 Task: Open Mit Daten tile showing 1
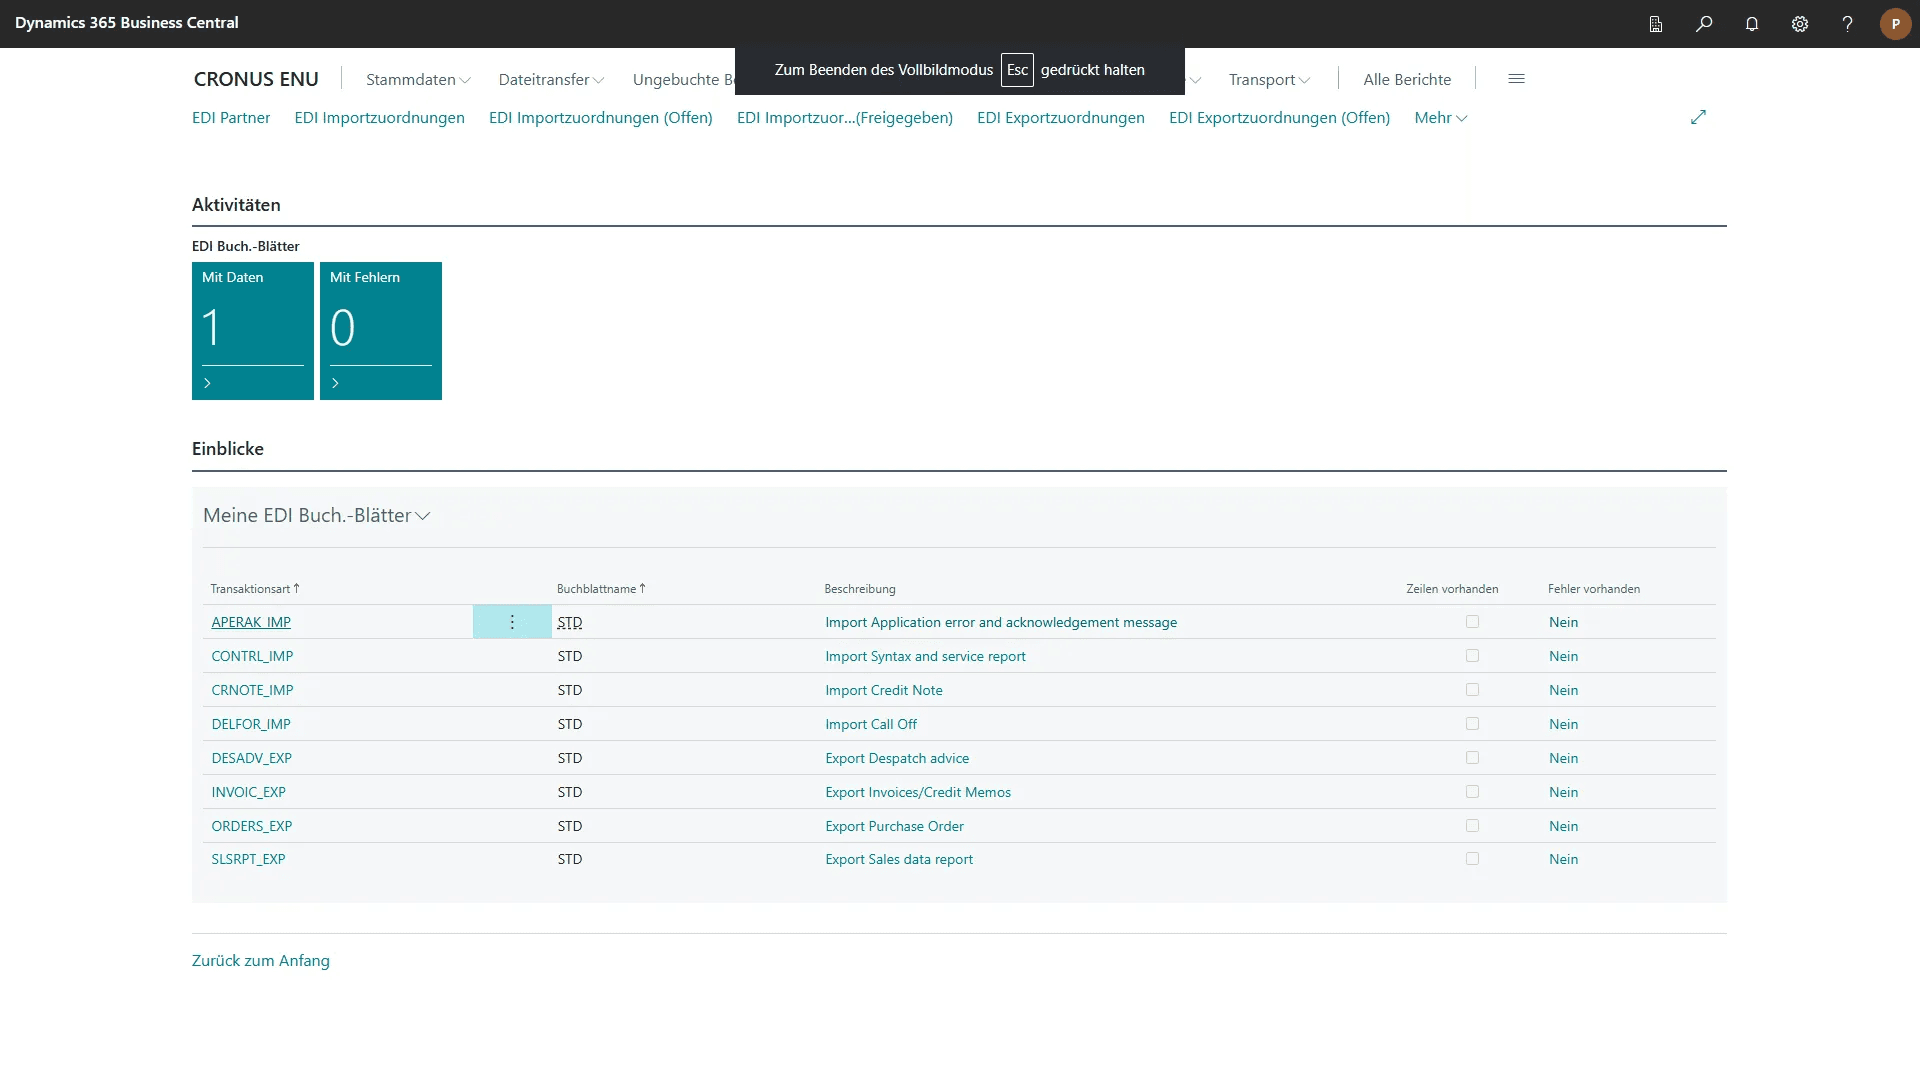point(253,331)
